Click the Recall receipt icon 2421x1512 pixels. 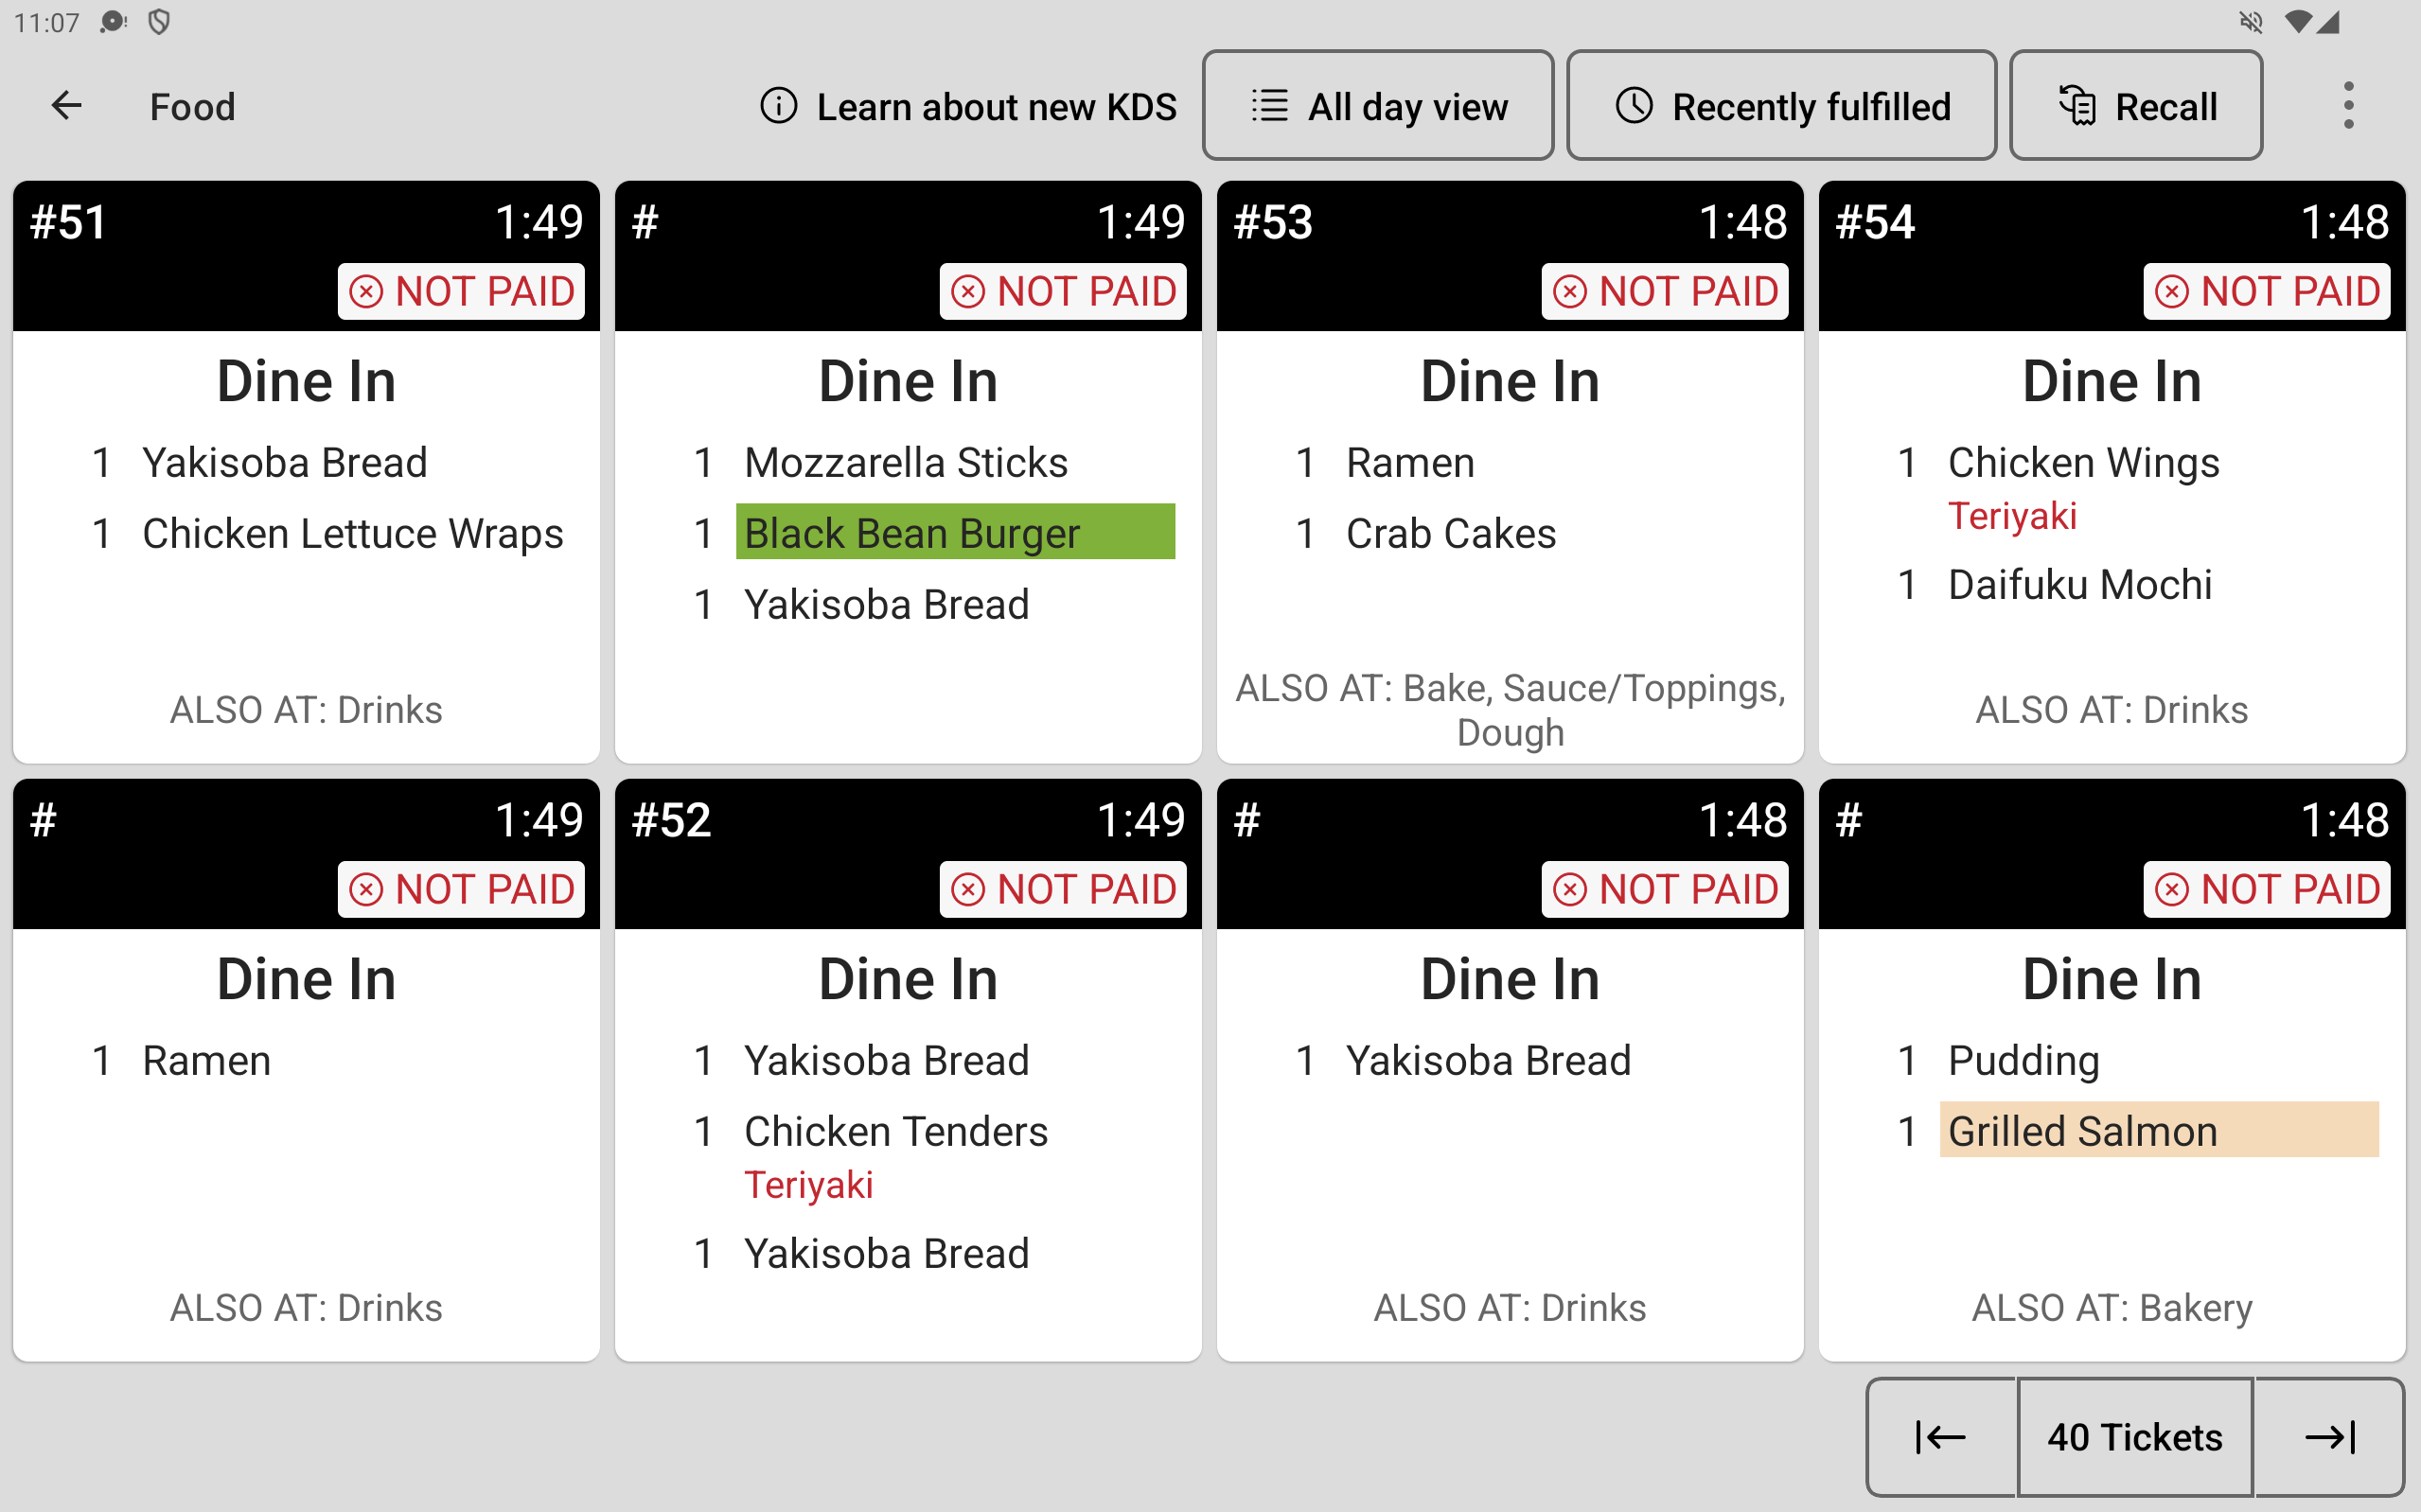pos(2077,106)
